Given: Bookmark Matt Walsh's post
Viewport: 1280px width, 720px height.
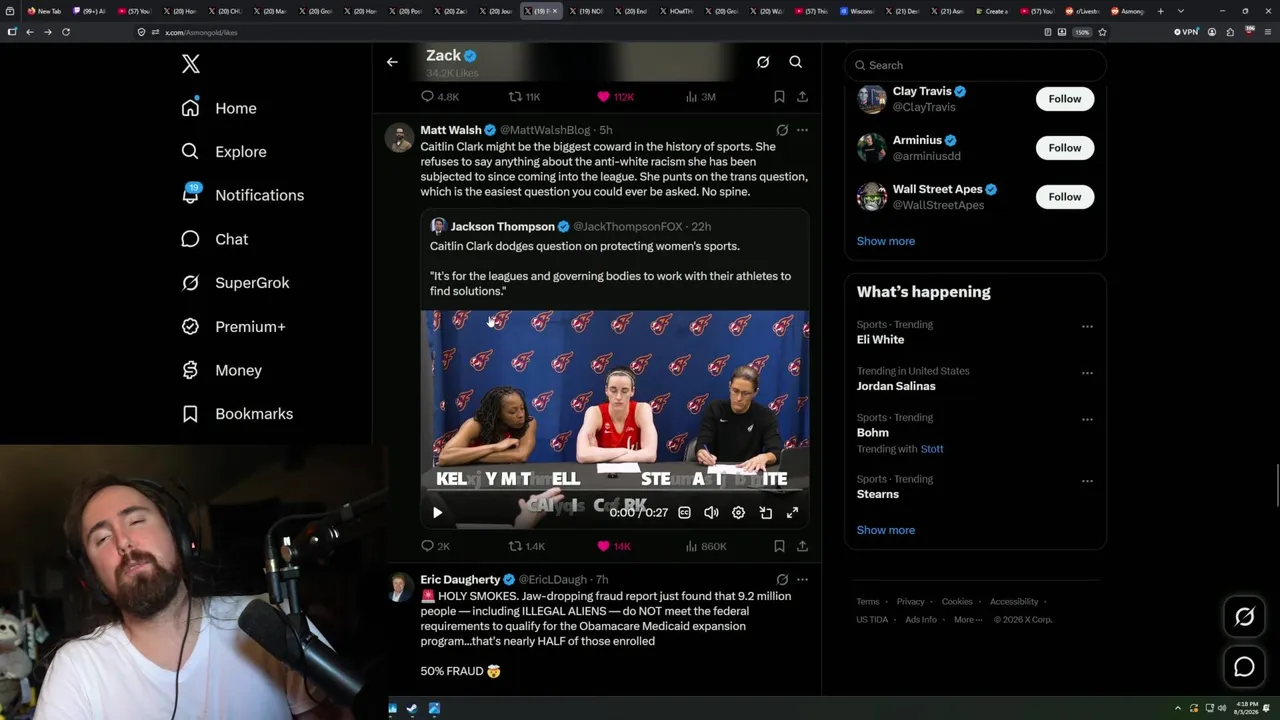Looking at the screenshot, I should coord(779,546).
